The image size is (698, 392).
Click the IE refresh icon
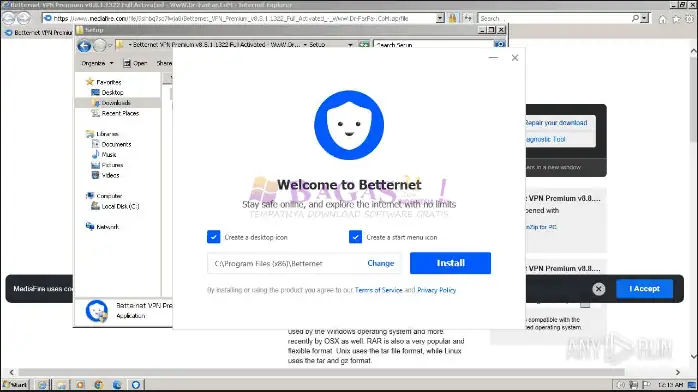tap(467, 18)
